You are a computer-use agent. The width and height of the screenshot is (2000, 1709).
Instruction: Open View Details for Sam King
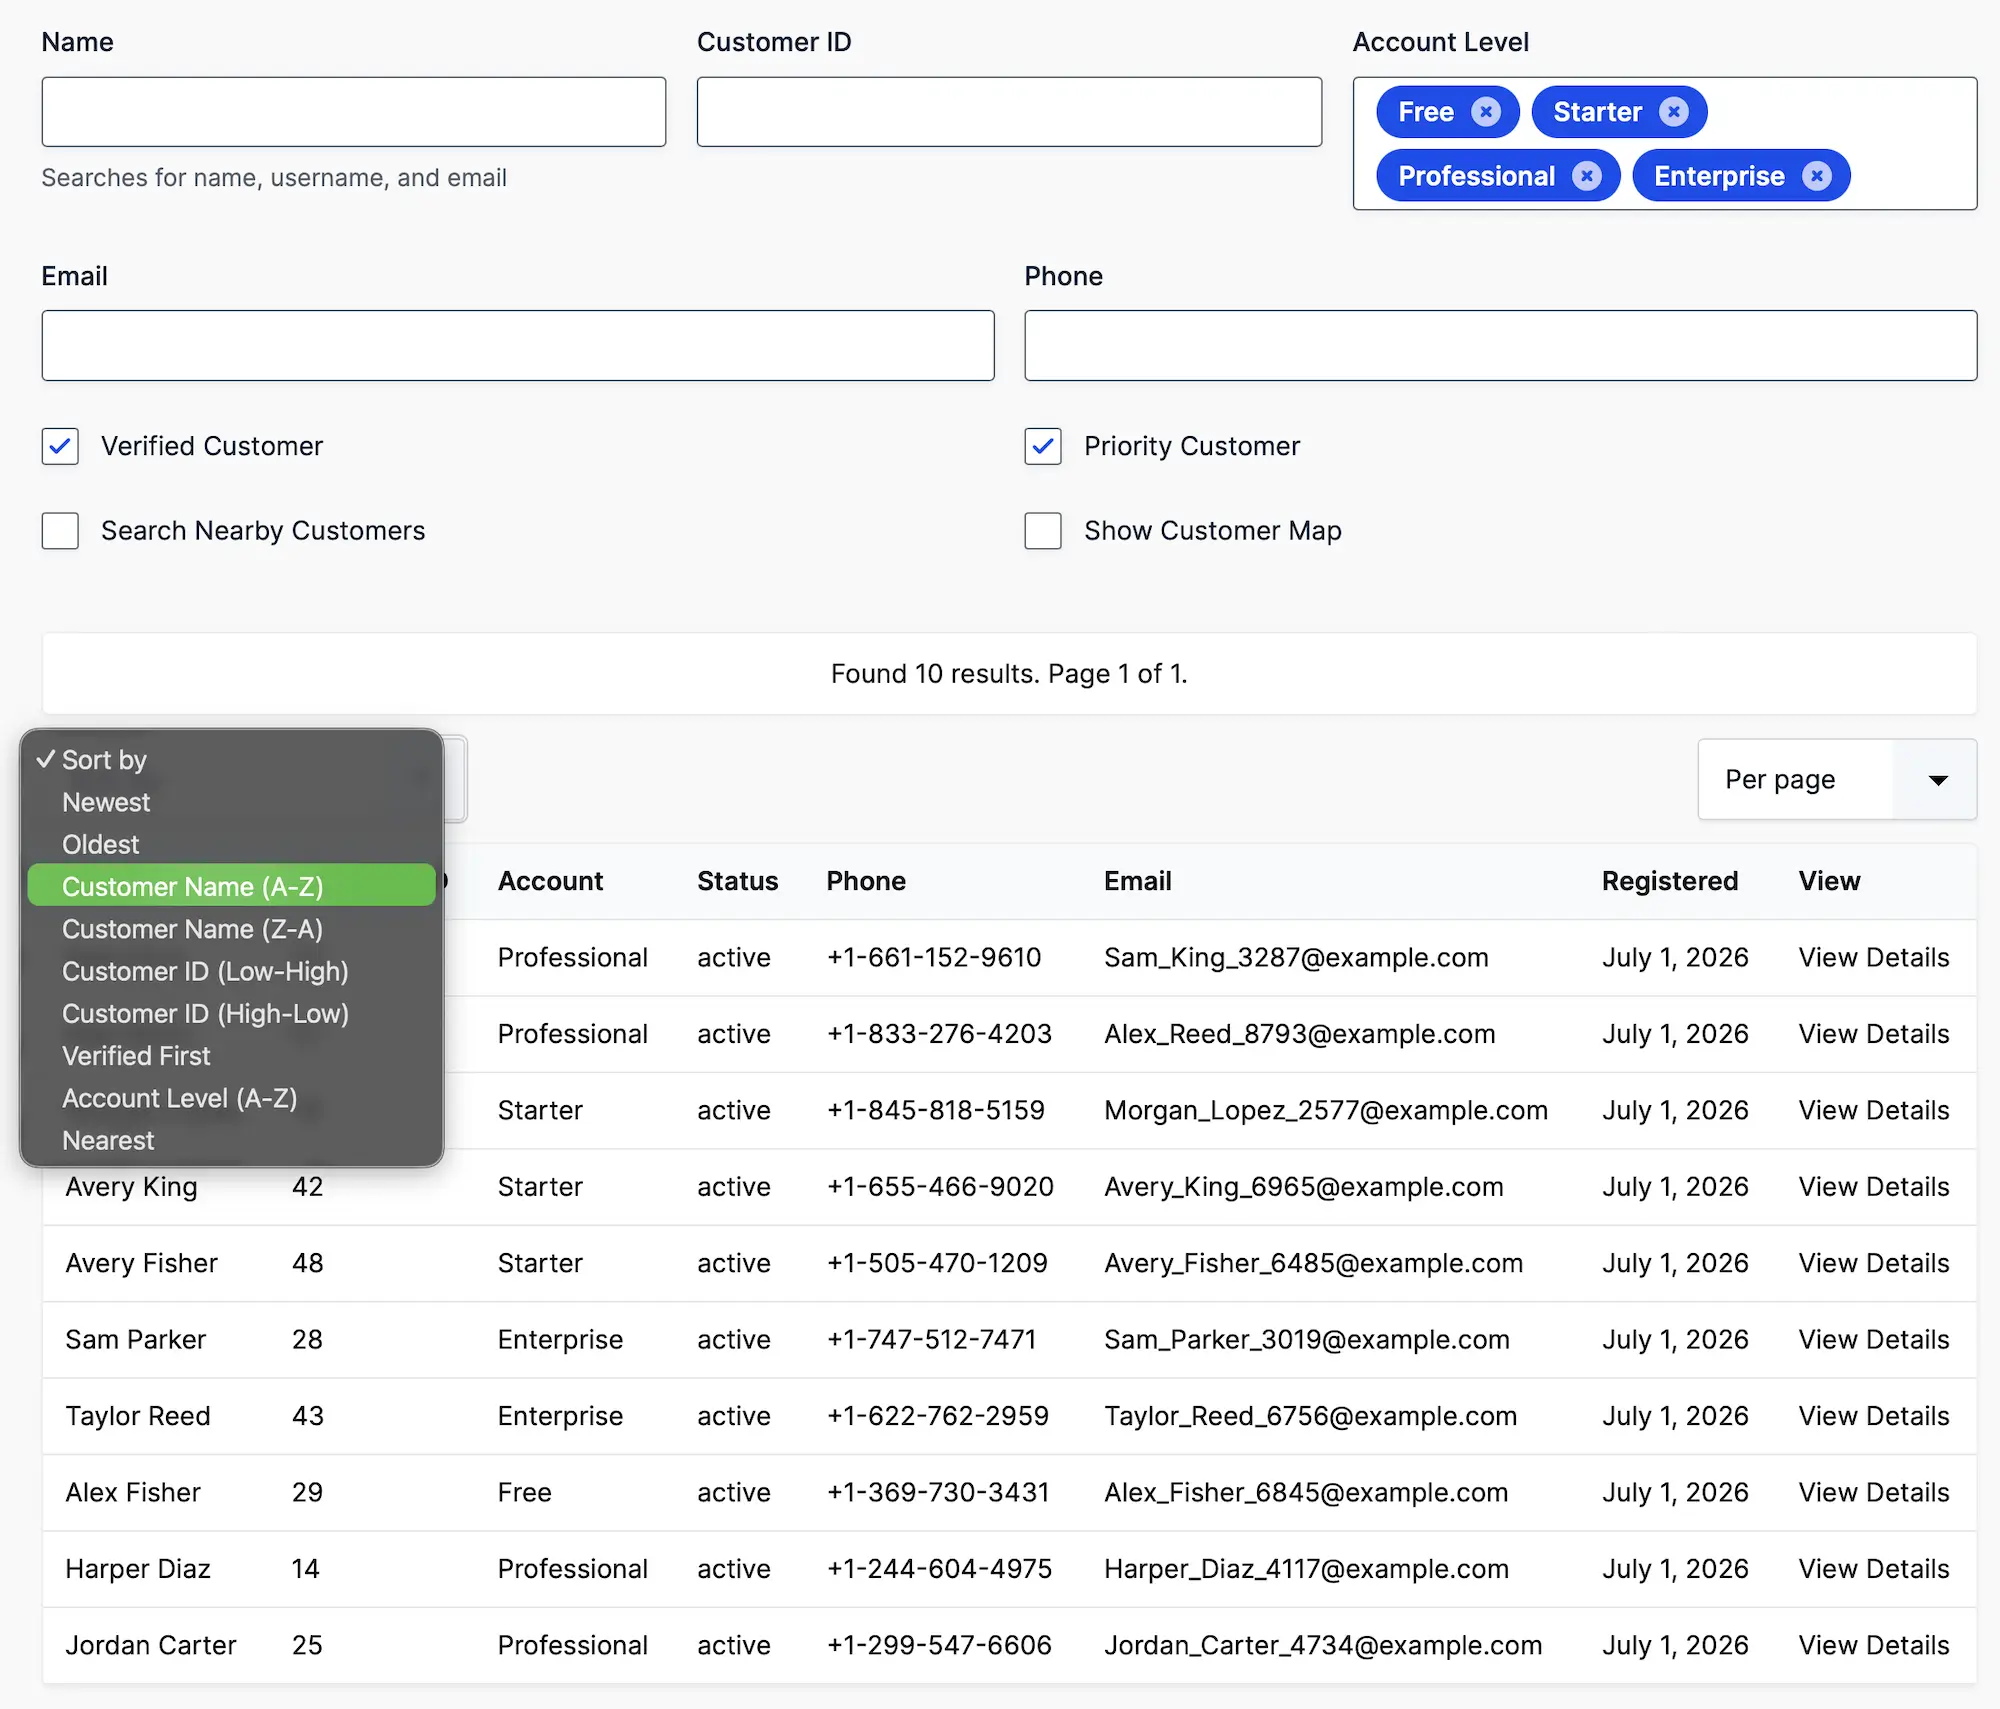pos(1874,958)
